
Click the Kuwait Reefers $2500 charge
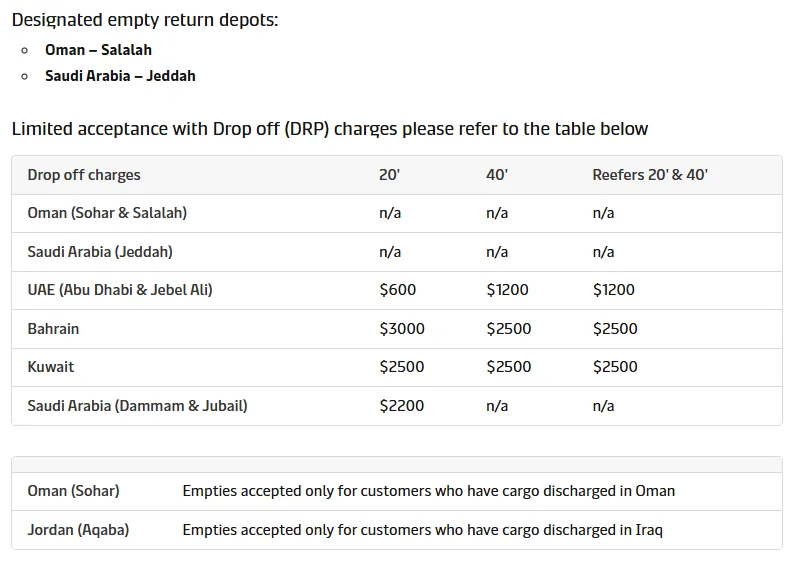click(615, 367)
